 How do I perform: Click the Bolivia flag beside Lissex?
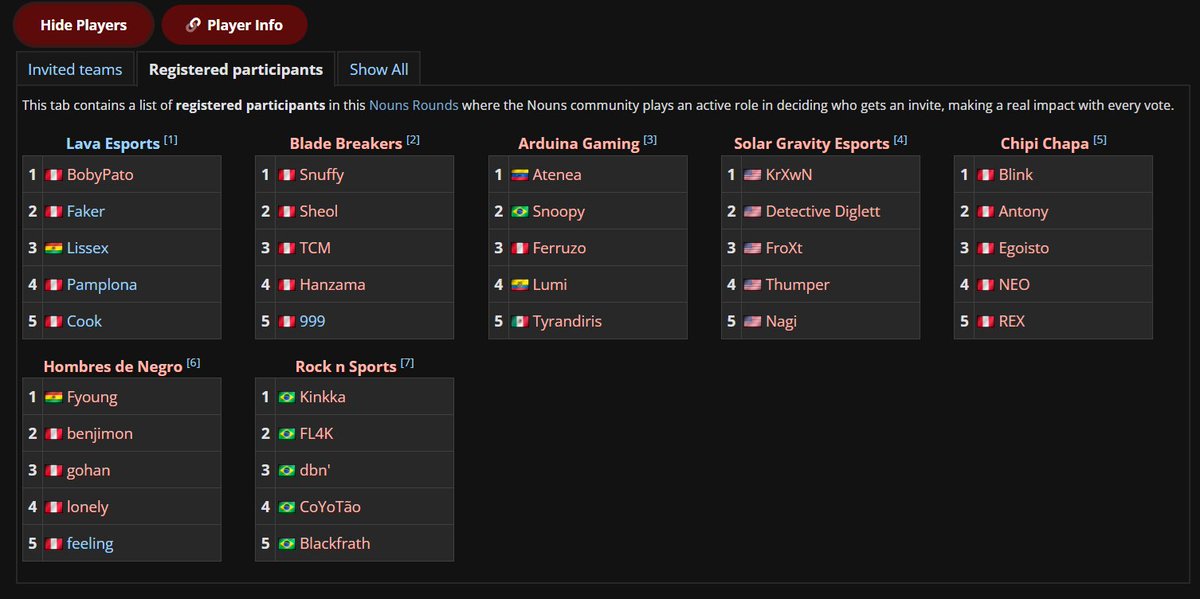pos(54,248)
